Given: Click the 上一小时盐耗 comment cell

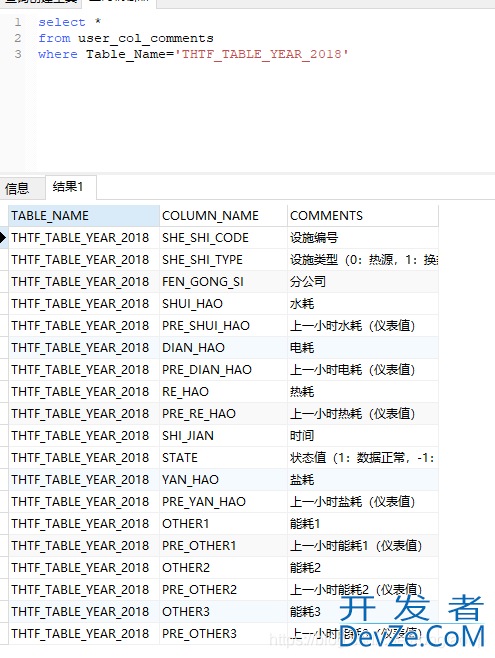Looking at the screenshot, I should click(x=363, y=501).
